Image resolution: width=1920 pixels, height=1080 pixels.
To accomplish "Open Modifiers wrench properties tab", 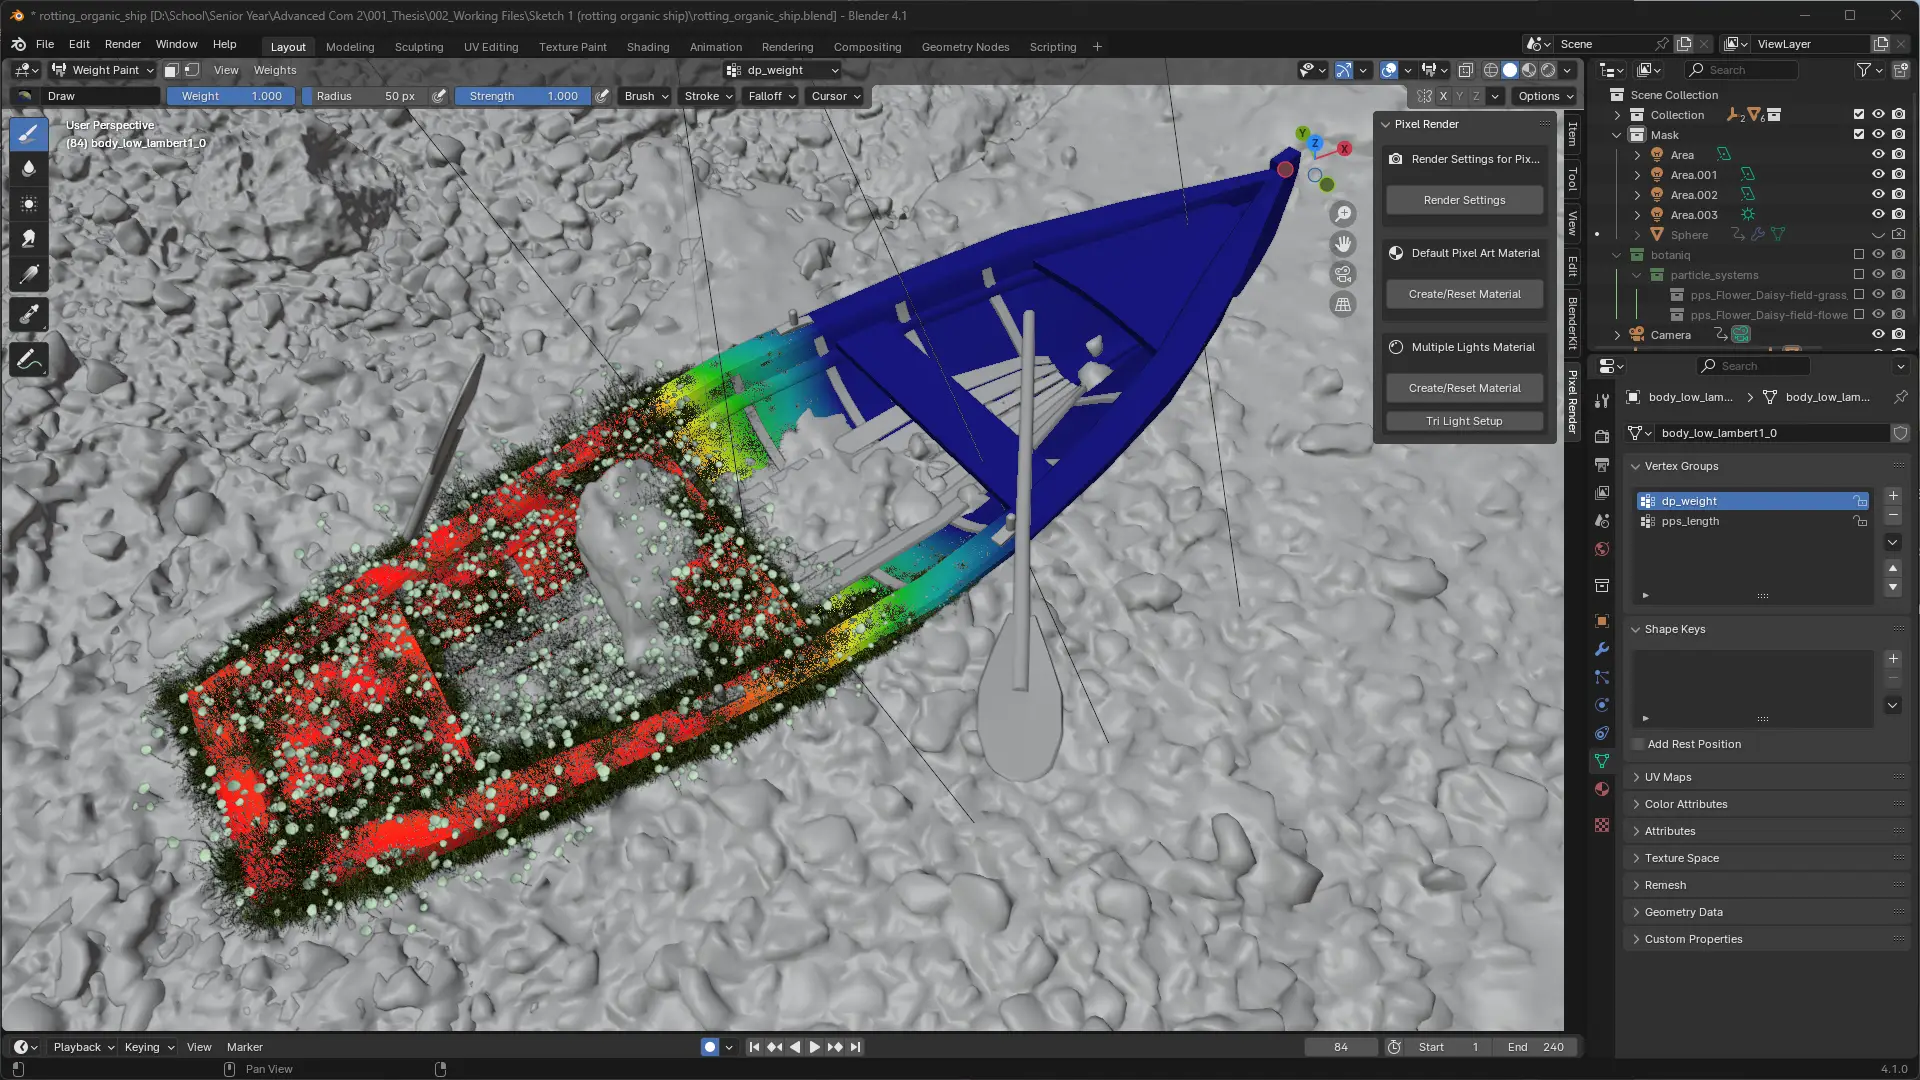I will [1602, 649].
